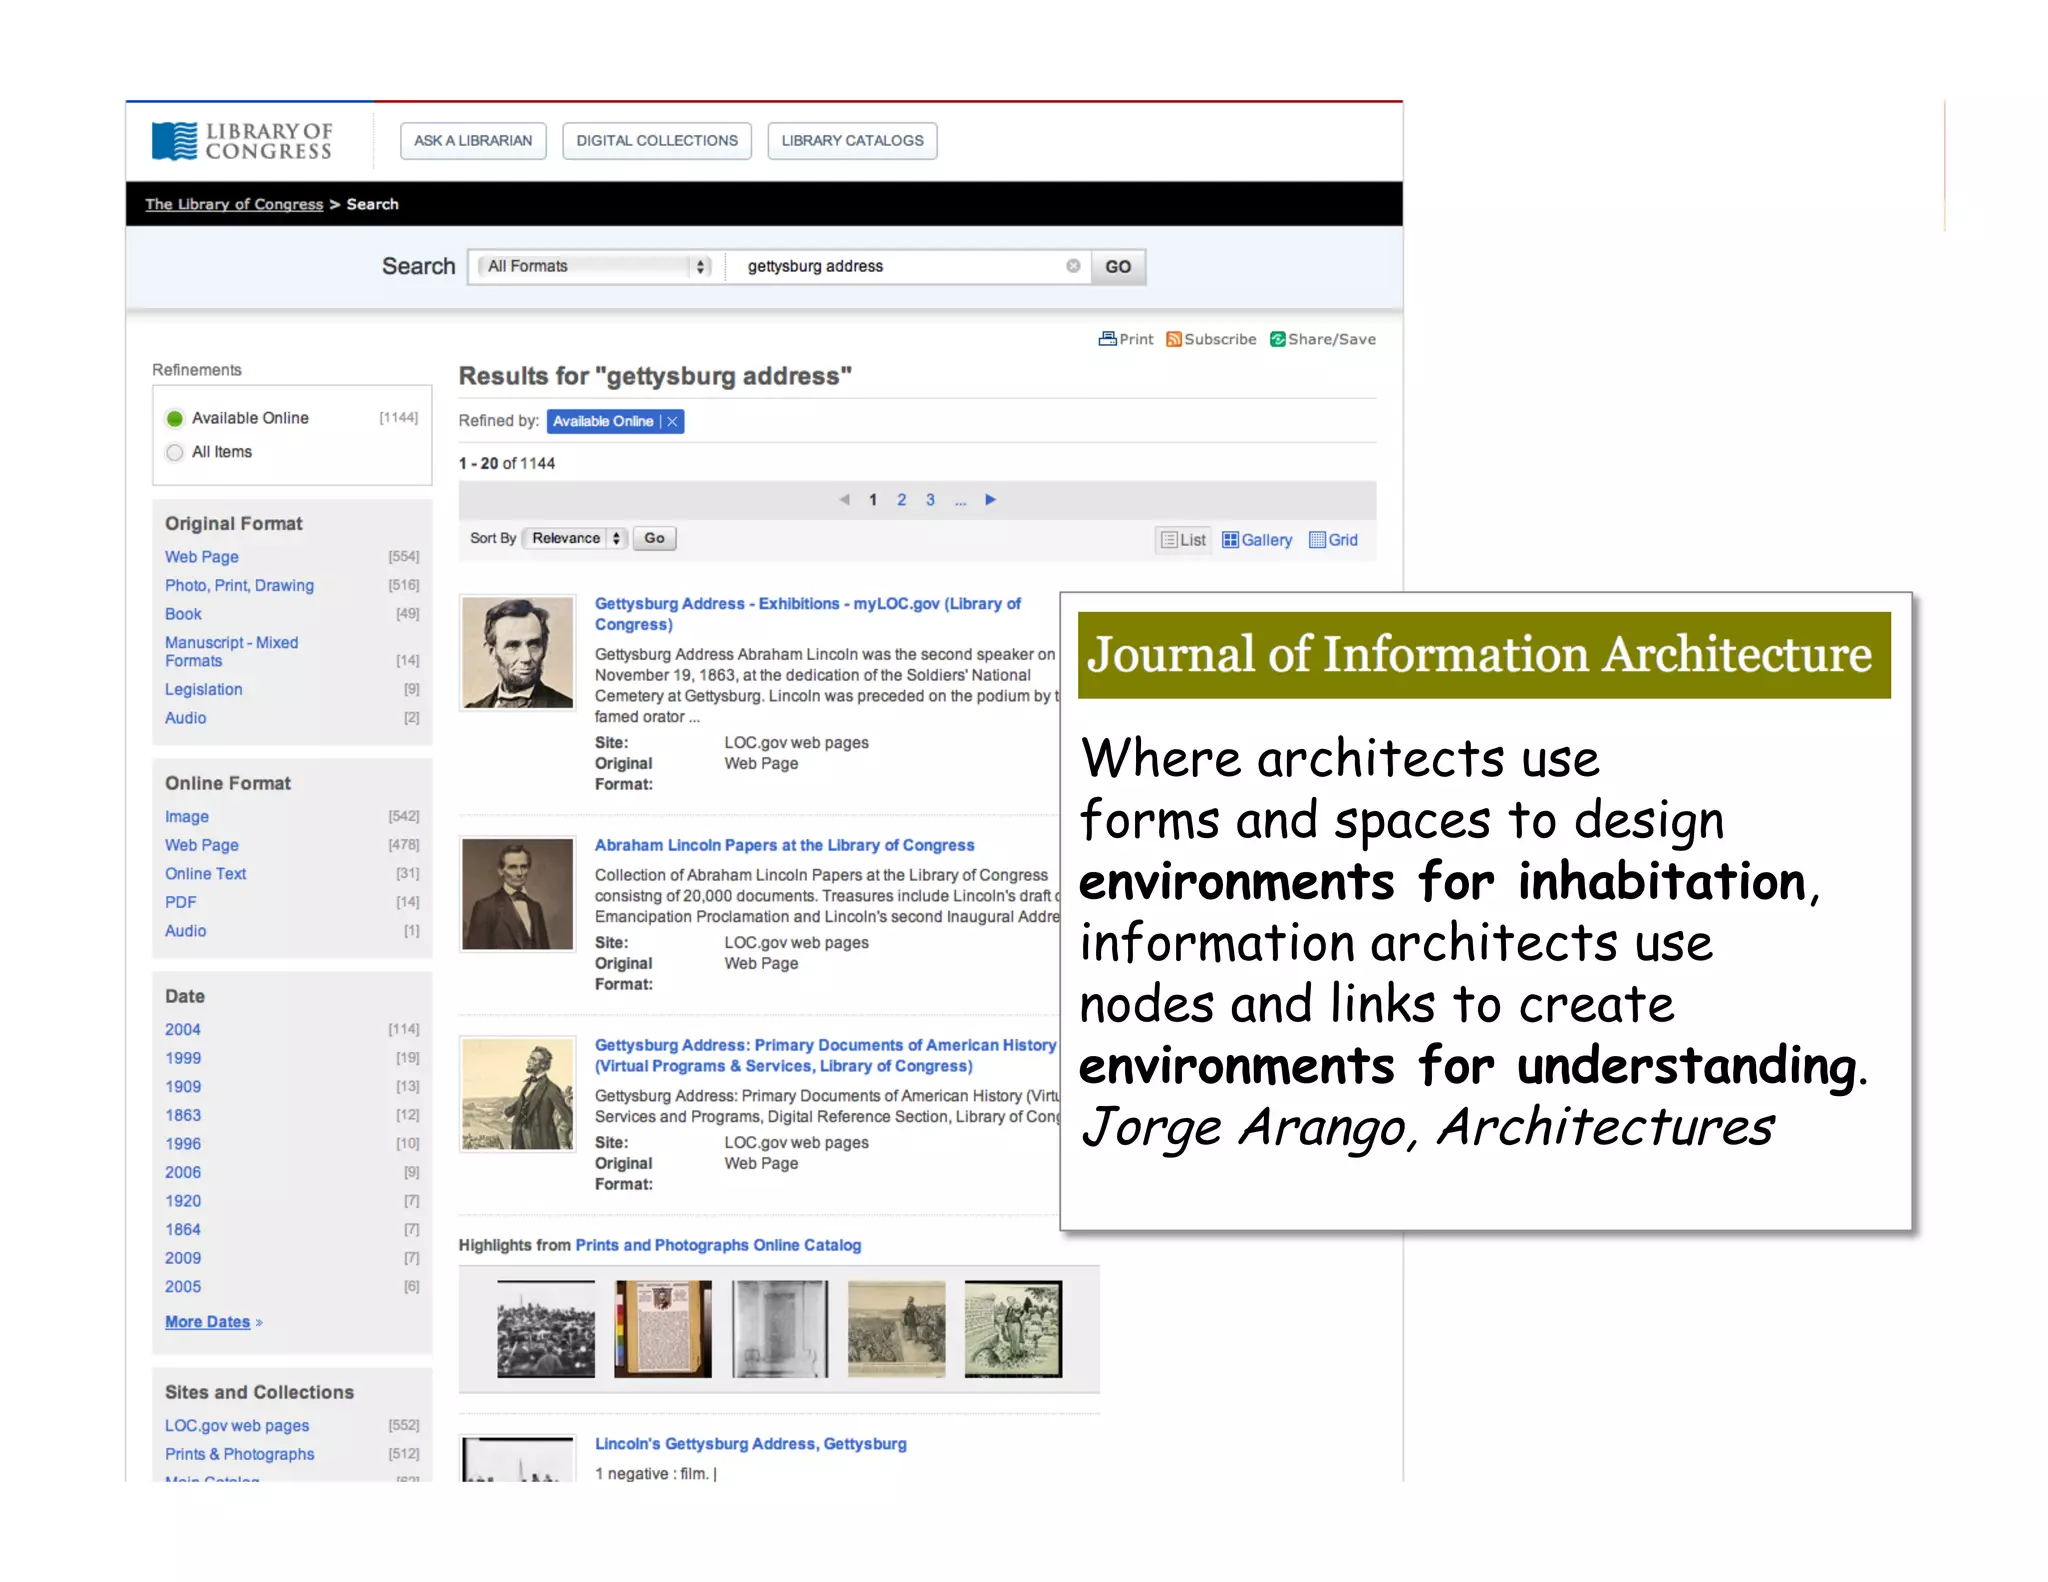Open Lincoln's Gettysburg Address, Gettysburg result
The image size is (2048, 1582).
(751, 1444)
